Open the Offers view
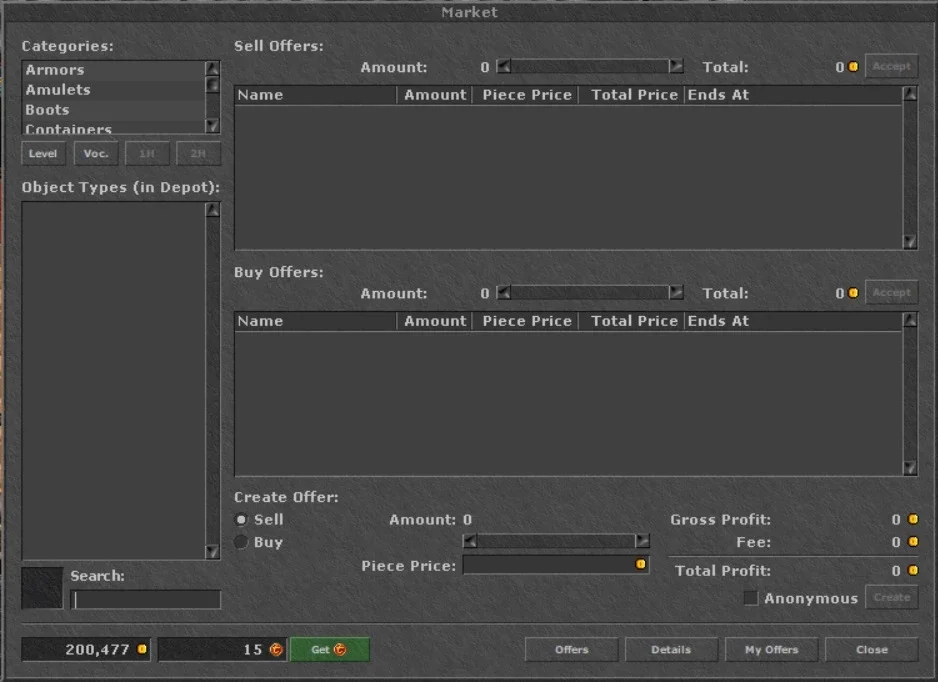938x682 pixels. pyautogui.click(x=571, y=650)
